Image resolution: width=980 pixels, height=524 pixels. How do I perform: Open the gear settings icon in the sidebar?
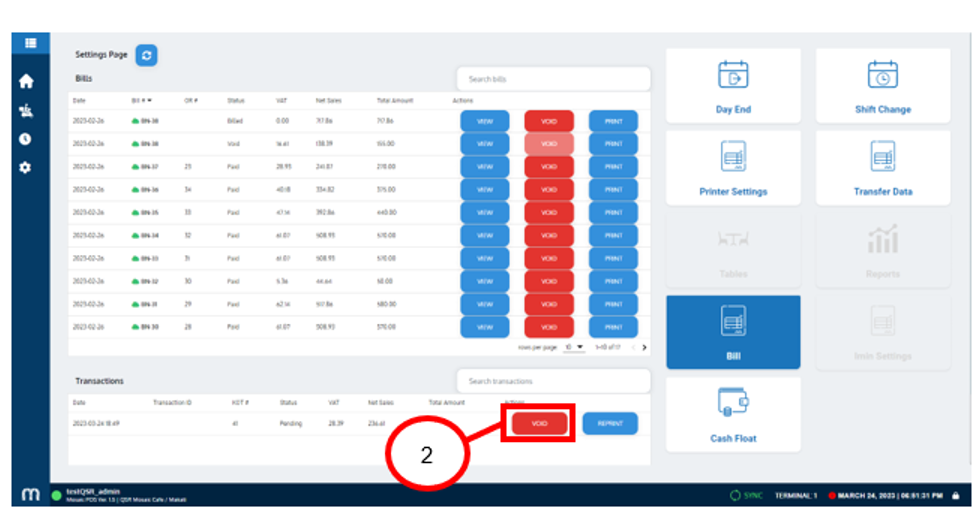26,167
